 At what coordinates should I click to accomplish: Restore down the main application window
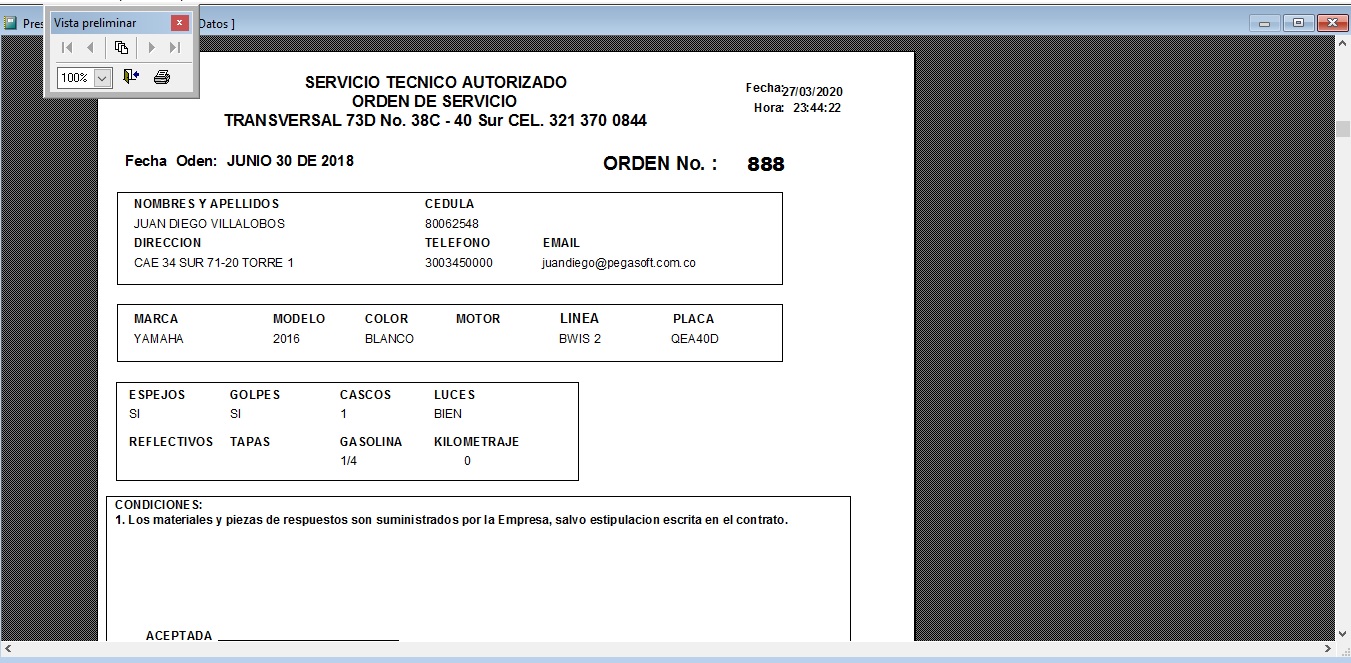coord(1298,23)
